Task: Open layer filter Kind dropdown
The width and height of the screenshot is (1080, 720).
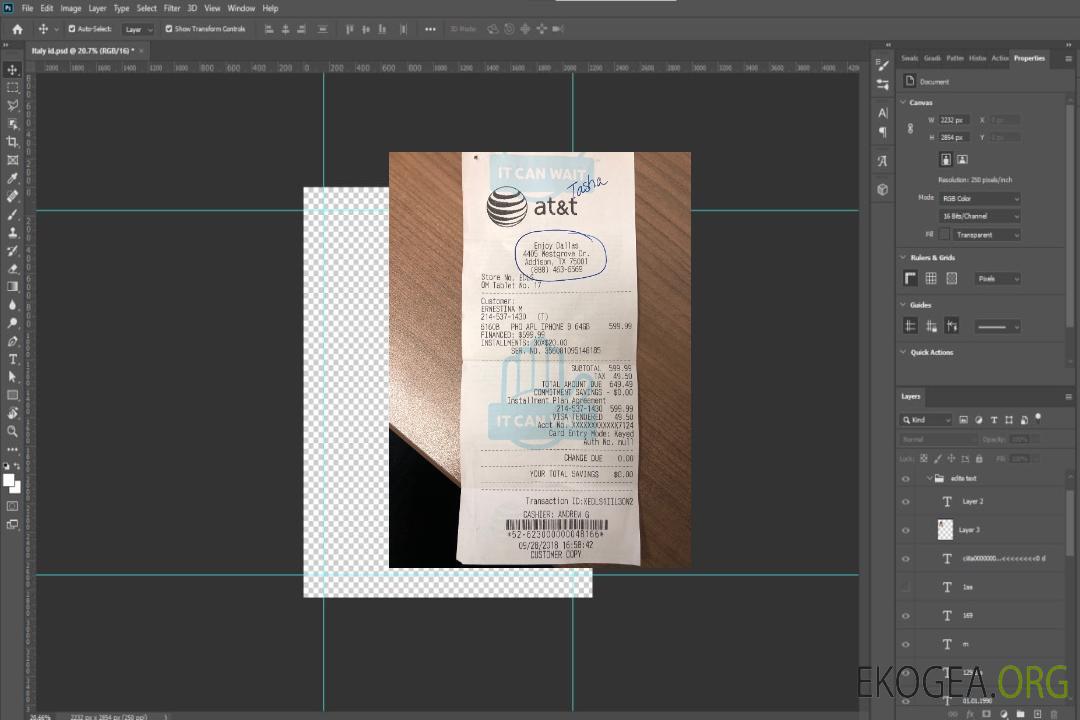Action: [926, 420]
